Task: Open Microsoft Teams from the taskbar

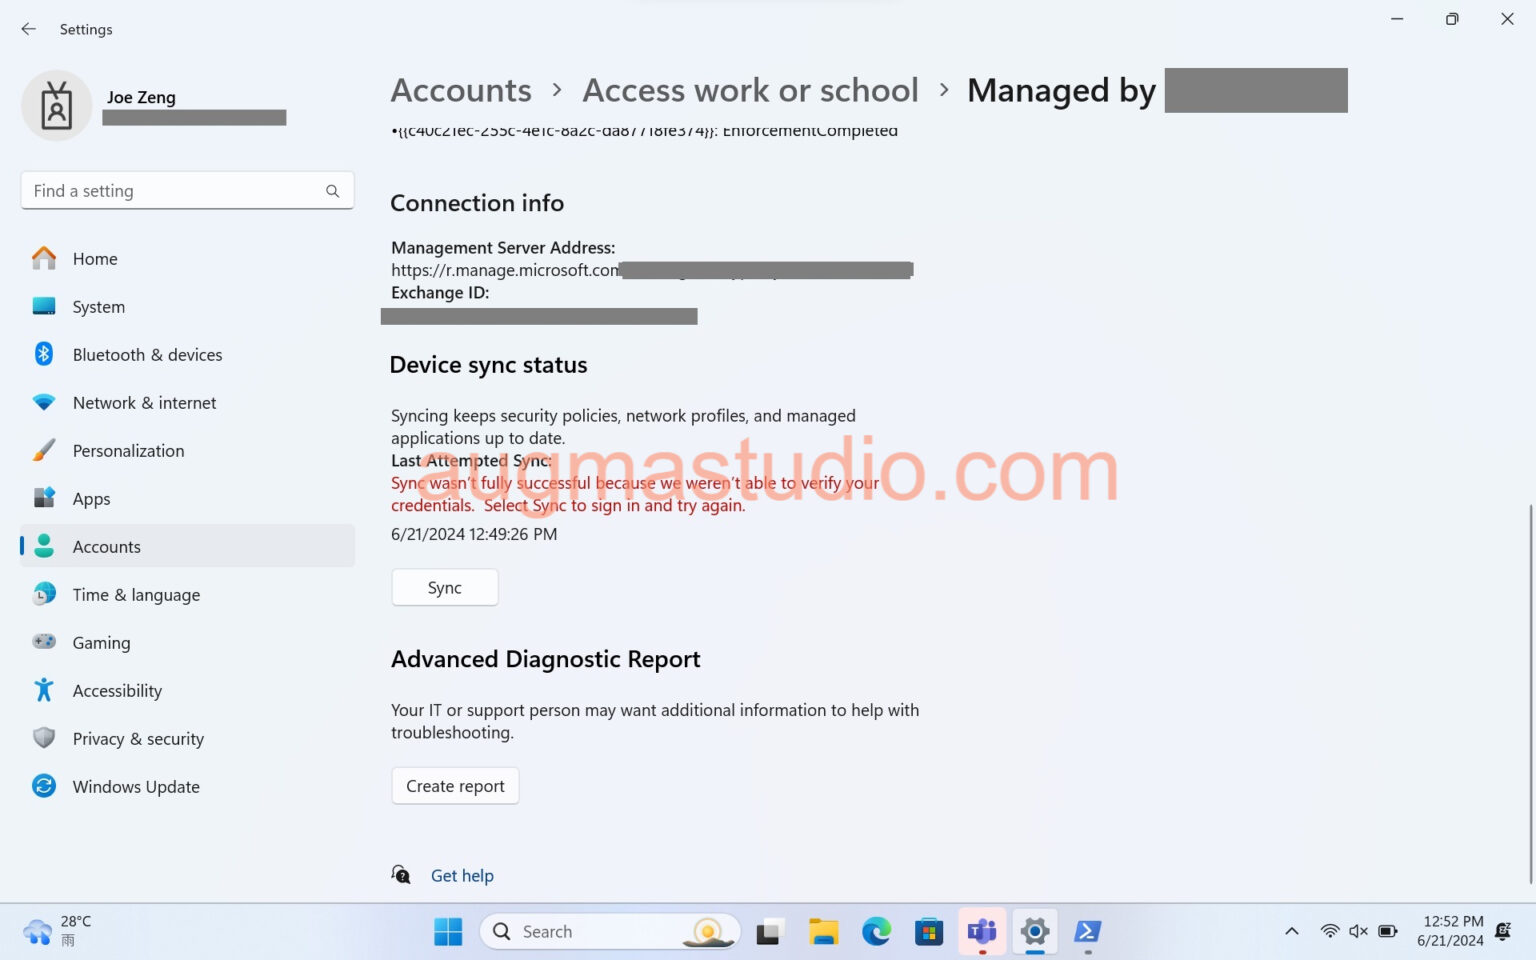Action: pos(981,931)
